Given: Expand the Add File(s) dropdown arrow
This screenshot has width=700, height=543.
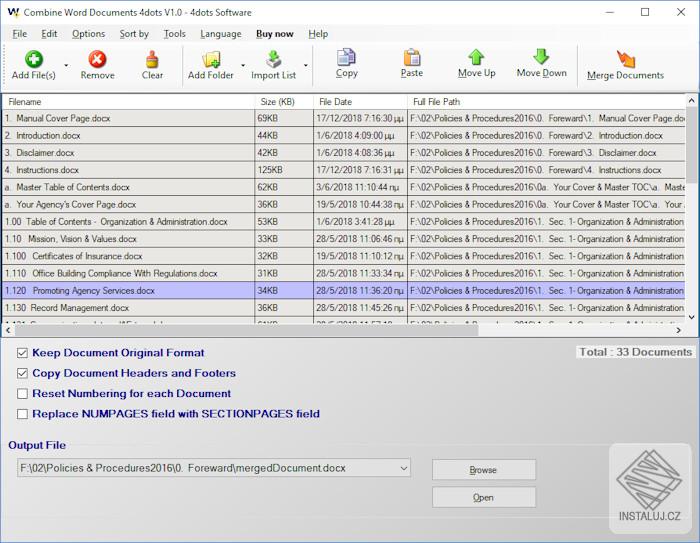Looking at the screenshot, I should (x=66, y=65).
